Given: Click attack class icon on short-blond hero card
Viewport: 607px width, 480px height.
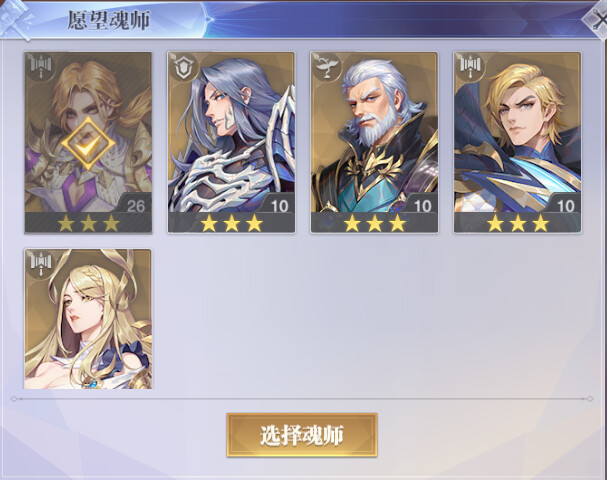Looking at the screenshot, I should tap(470, 67).
